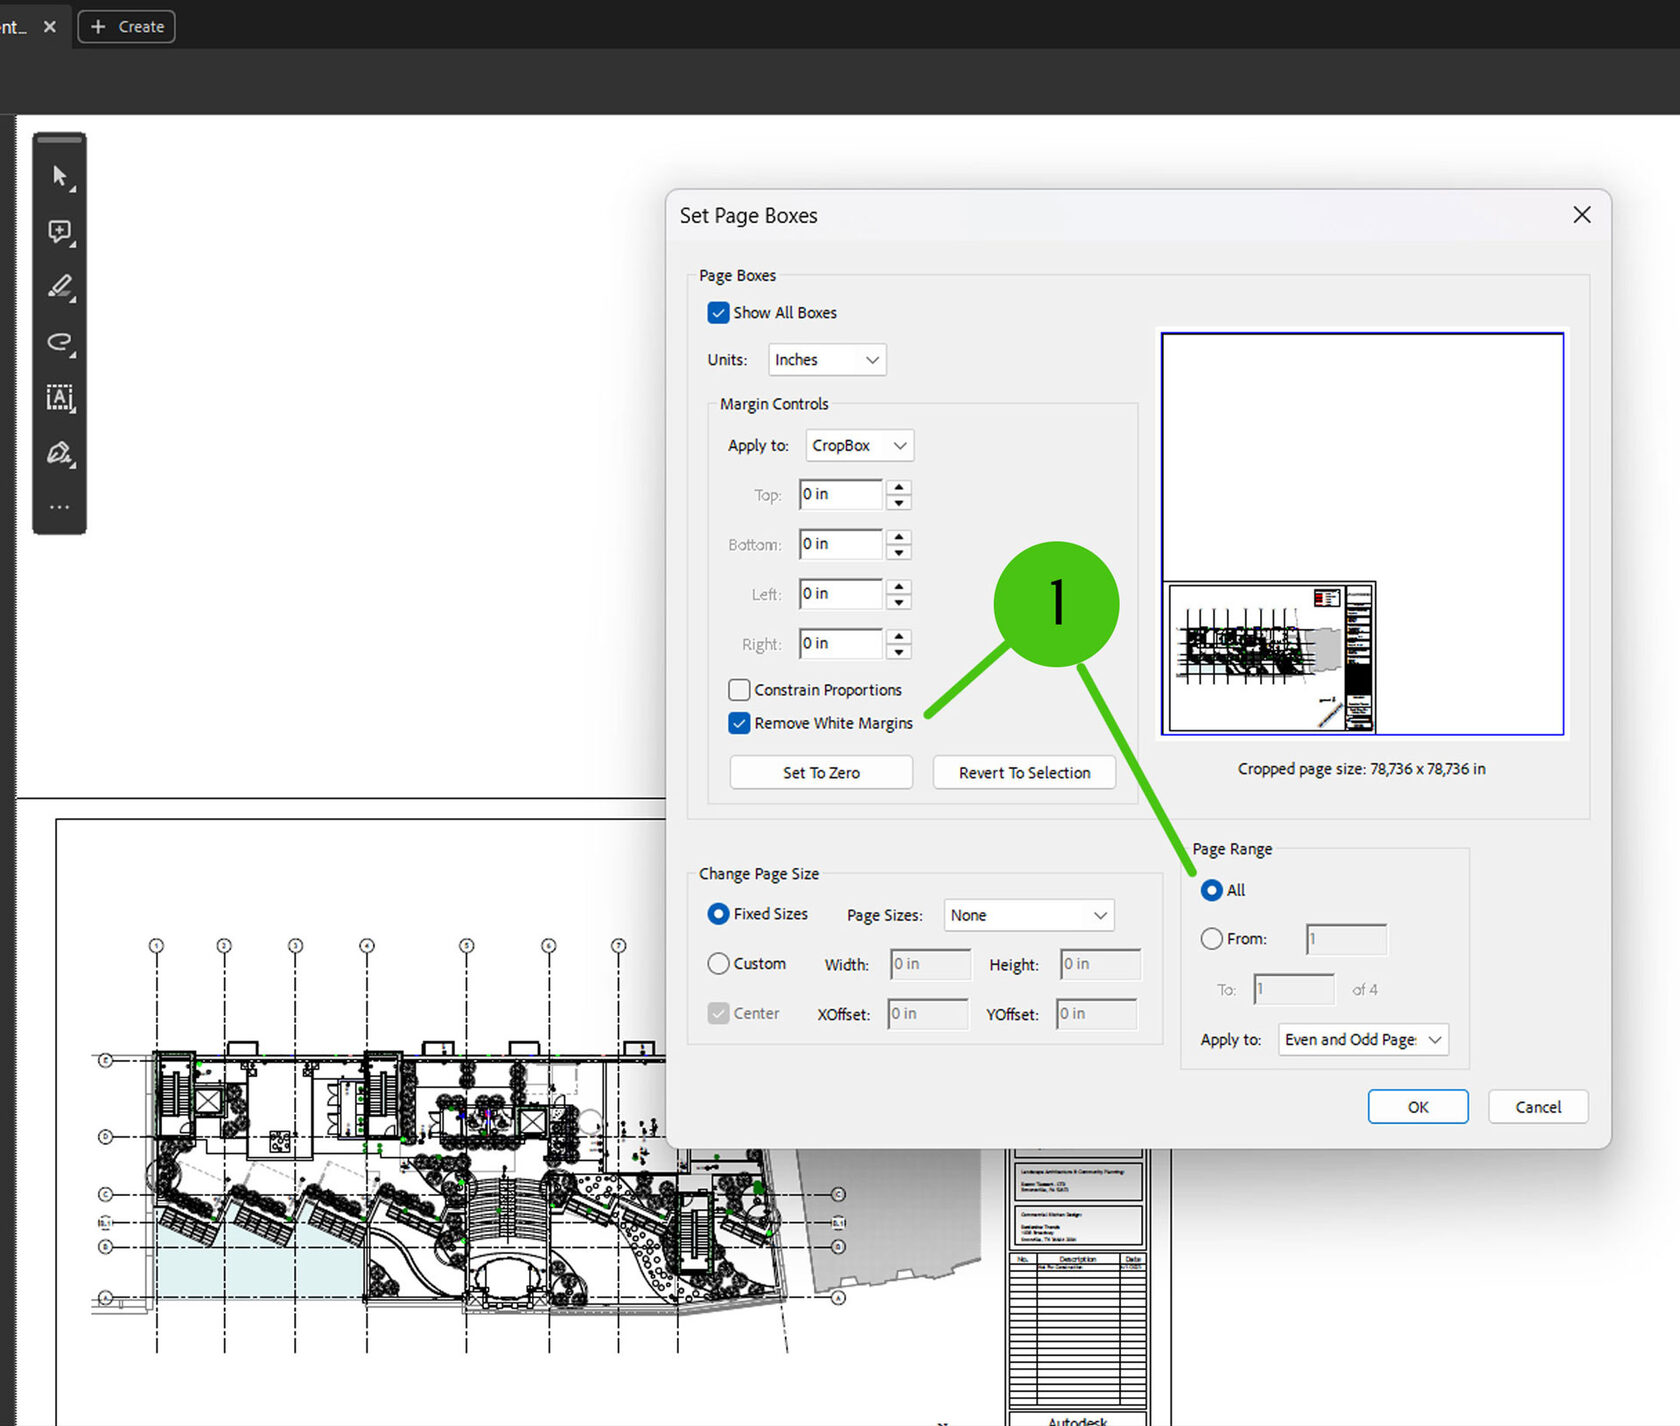Select the Custom page size radio button
The height and width of the screenshot is (1426, 1680).
(718, 964)
